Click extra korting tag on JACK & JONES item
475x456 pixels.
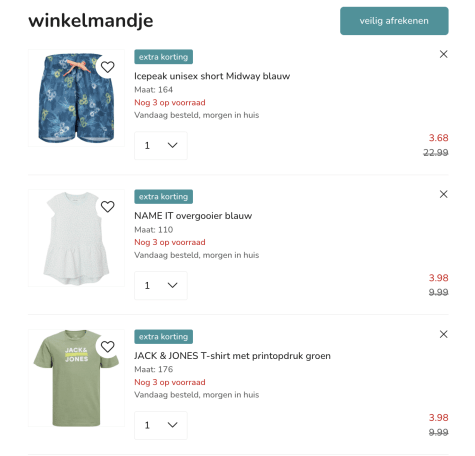(163, 337)
